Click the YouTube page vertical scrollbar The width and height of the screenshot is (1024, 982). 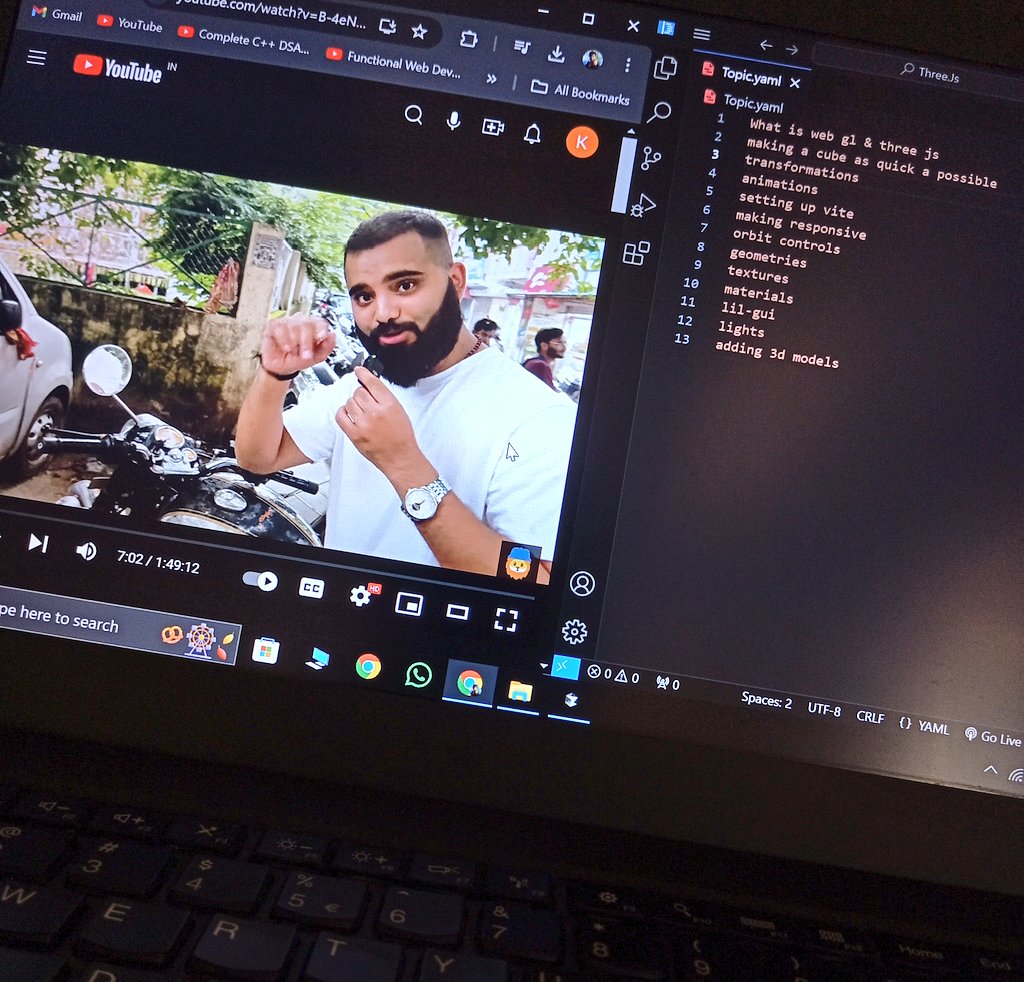(x=622, y=173)
